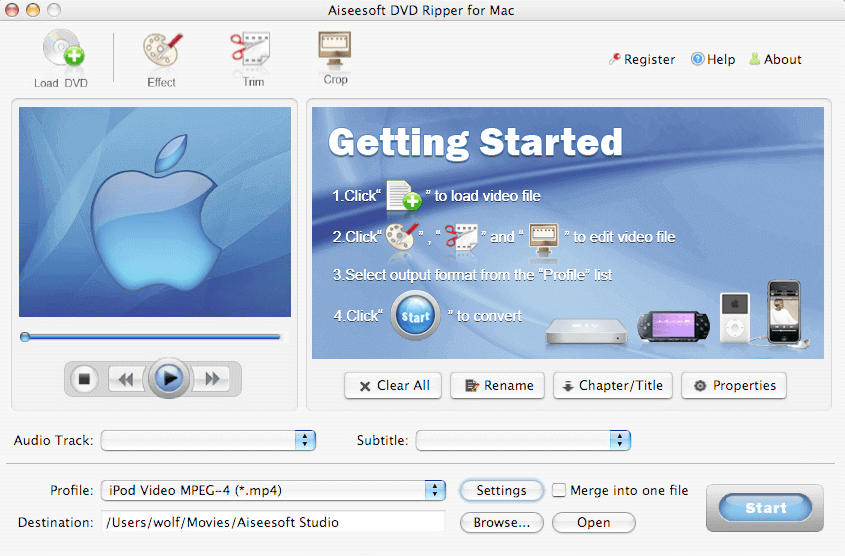
Task: Click the Getting Started heading
Action: pos(475,143)
